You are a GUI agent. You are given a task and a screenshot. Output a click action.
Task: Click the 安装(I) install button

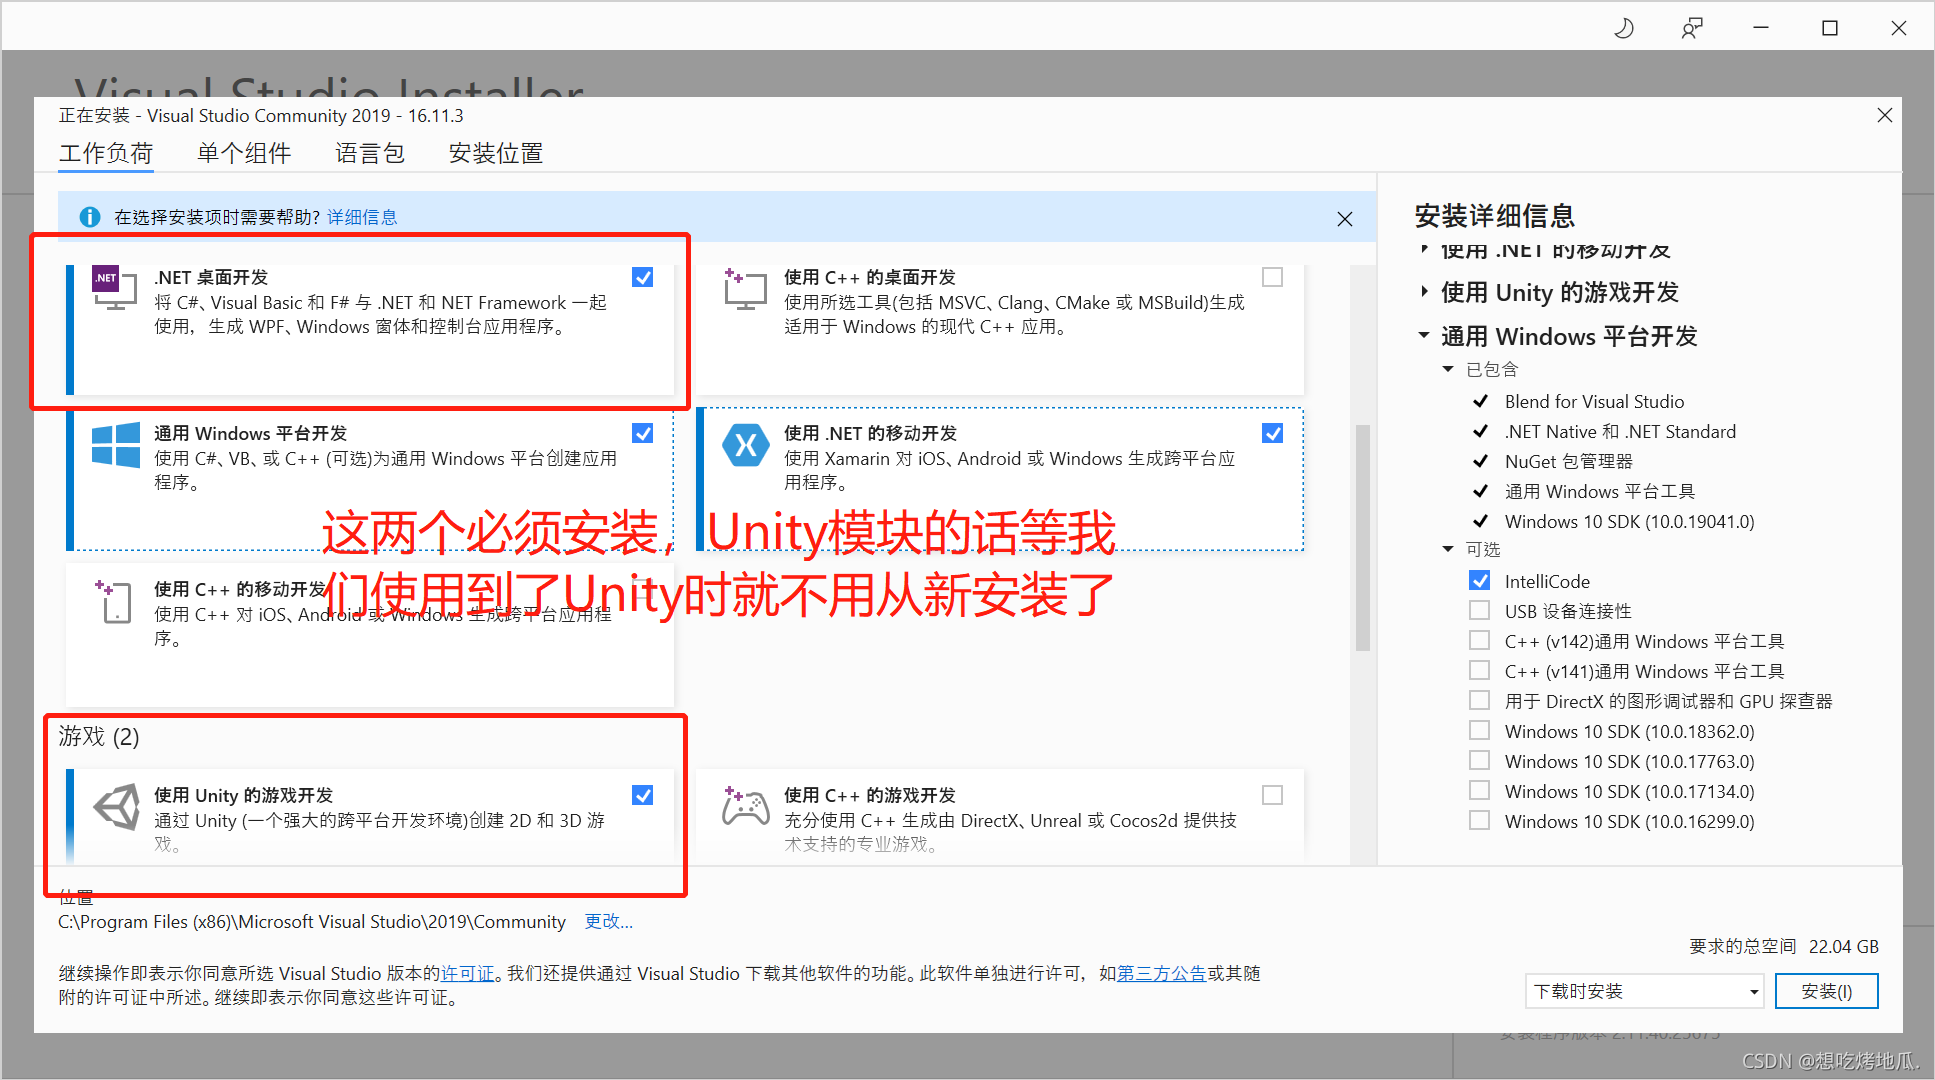click(x=1827, y=991)
